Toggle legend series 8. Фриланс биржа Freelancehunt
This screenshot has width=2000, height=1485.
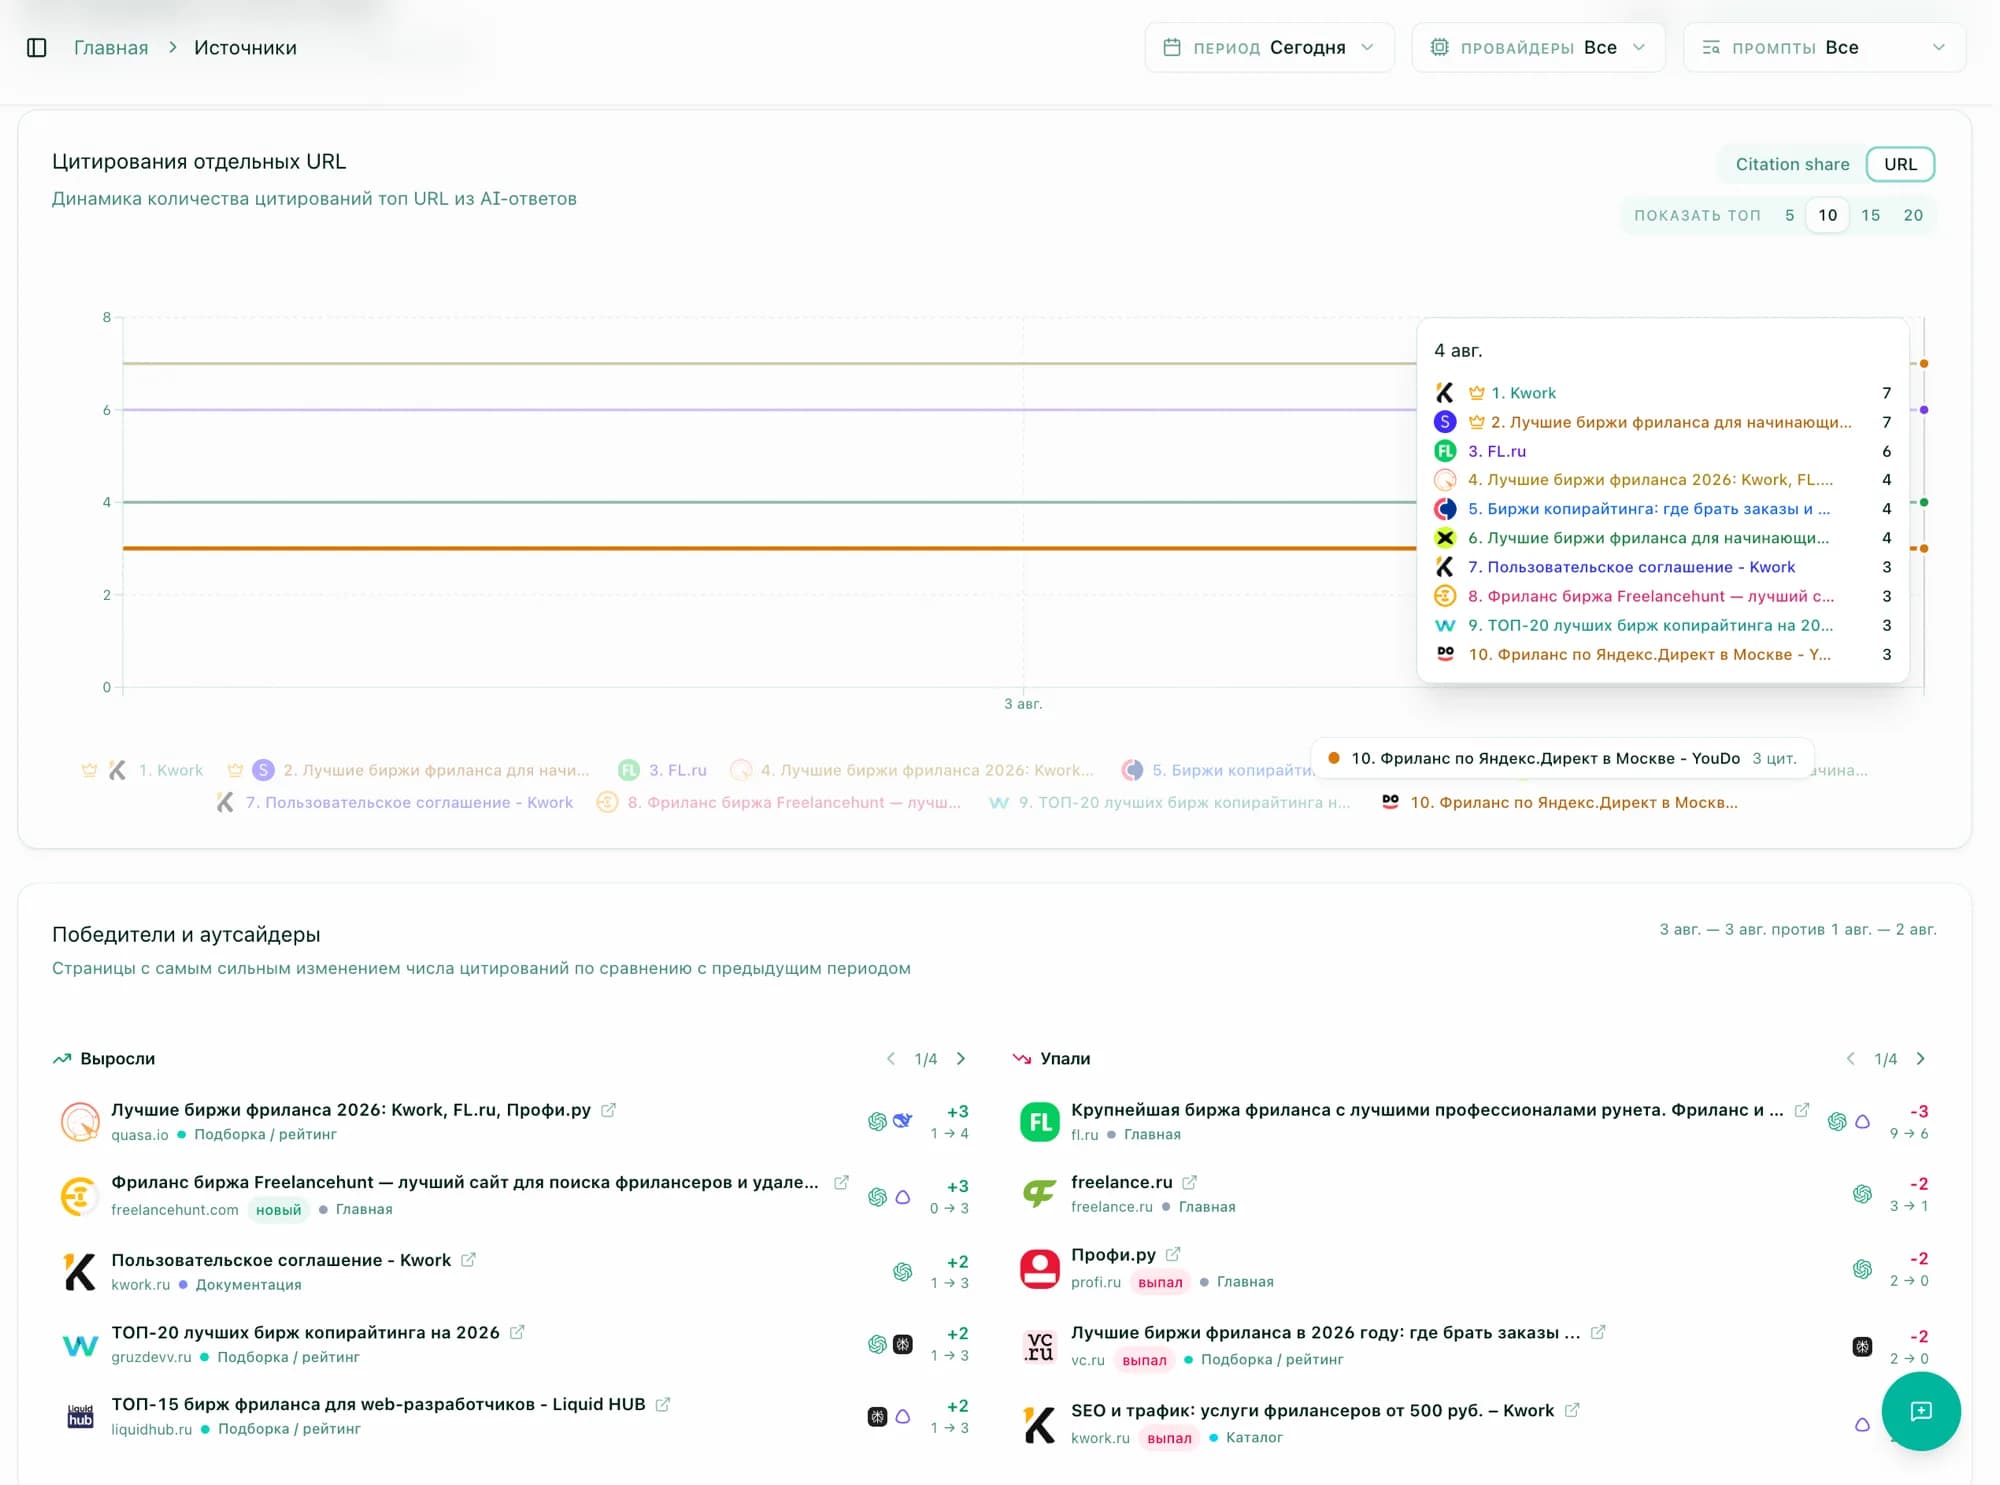tap(778, 802)
